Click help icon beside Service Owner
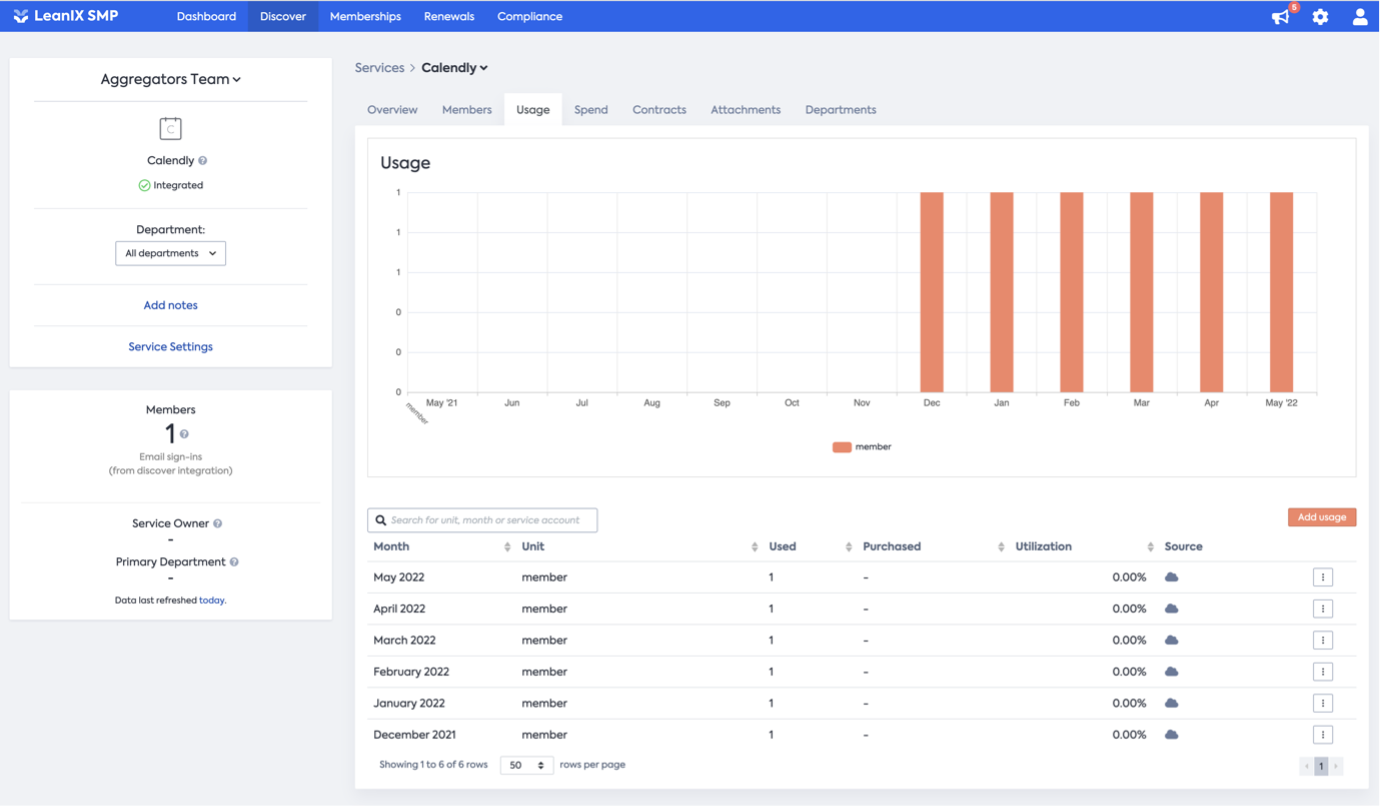Screen dimensions: 1384x809 coord(218,525)
